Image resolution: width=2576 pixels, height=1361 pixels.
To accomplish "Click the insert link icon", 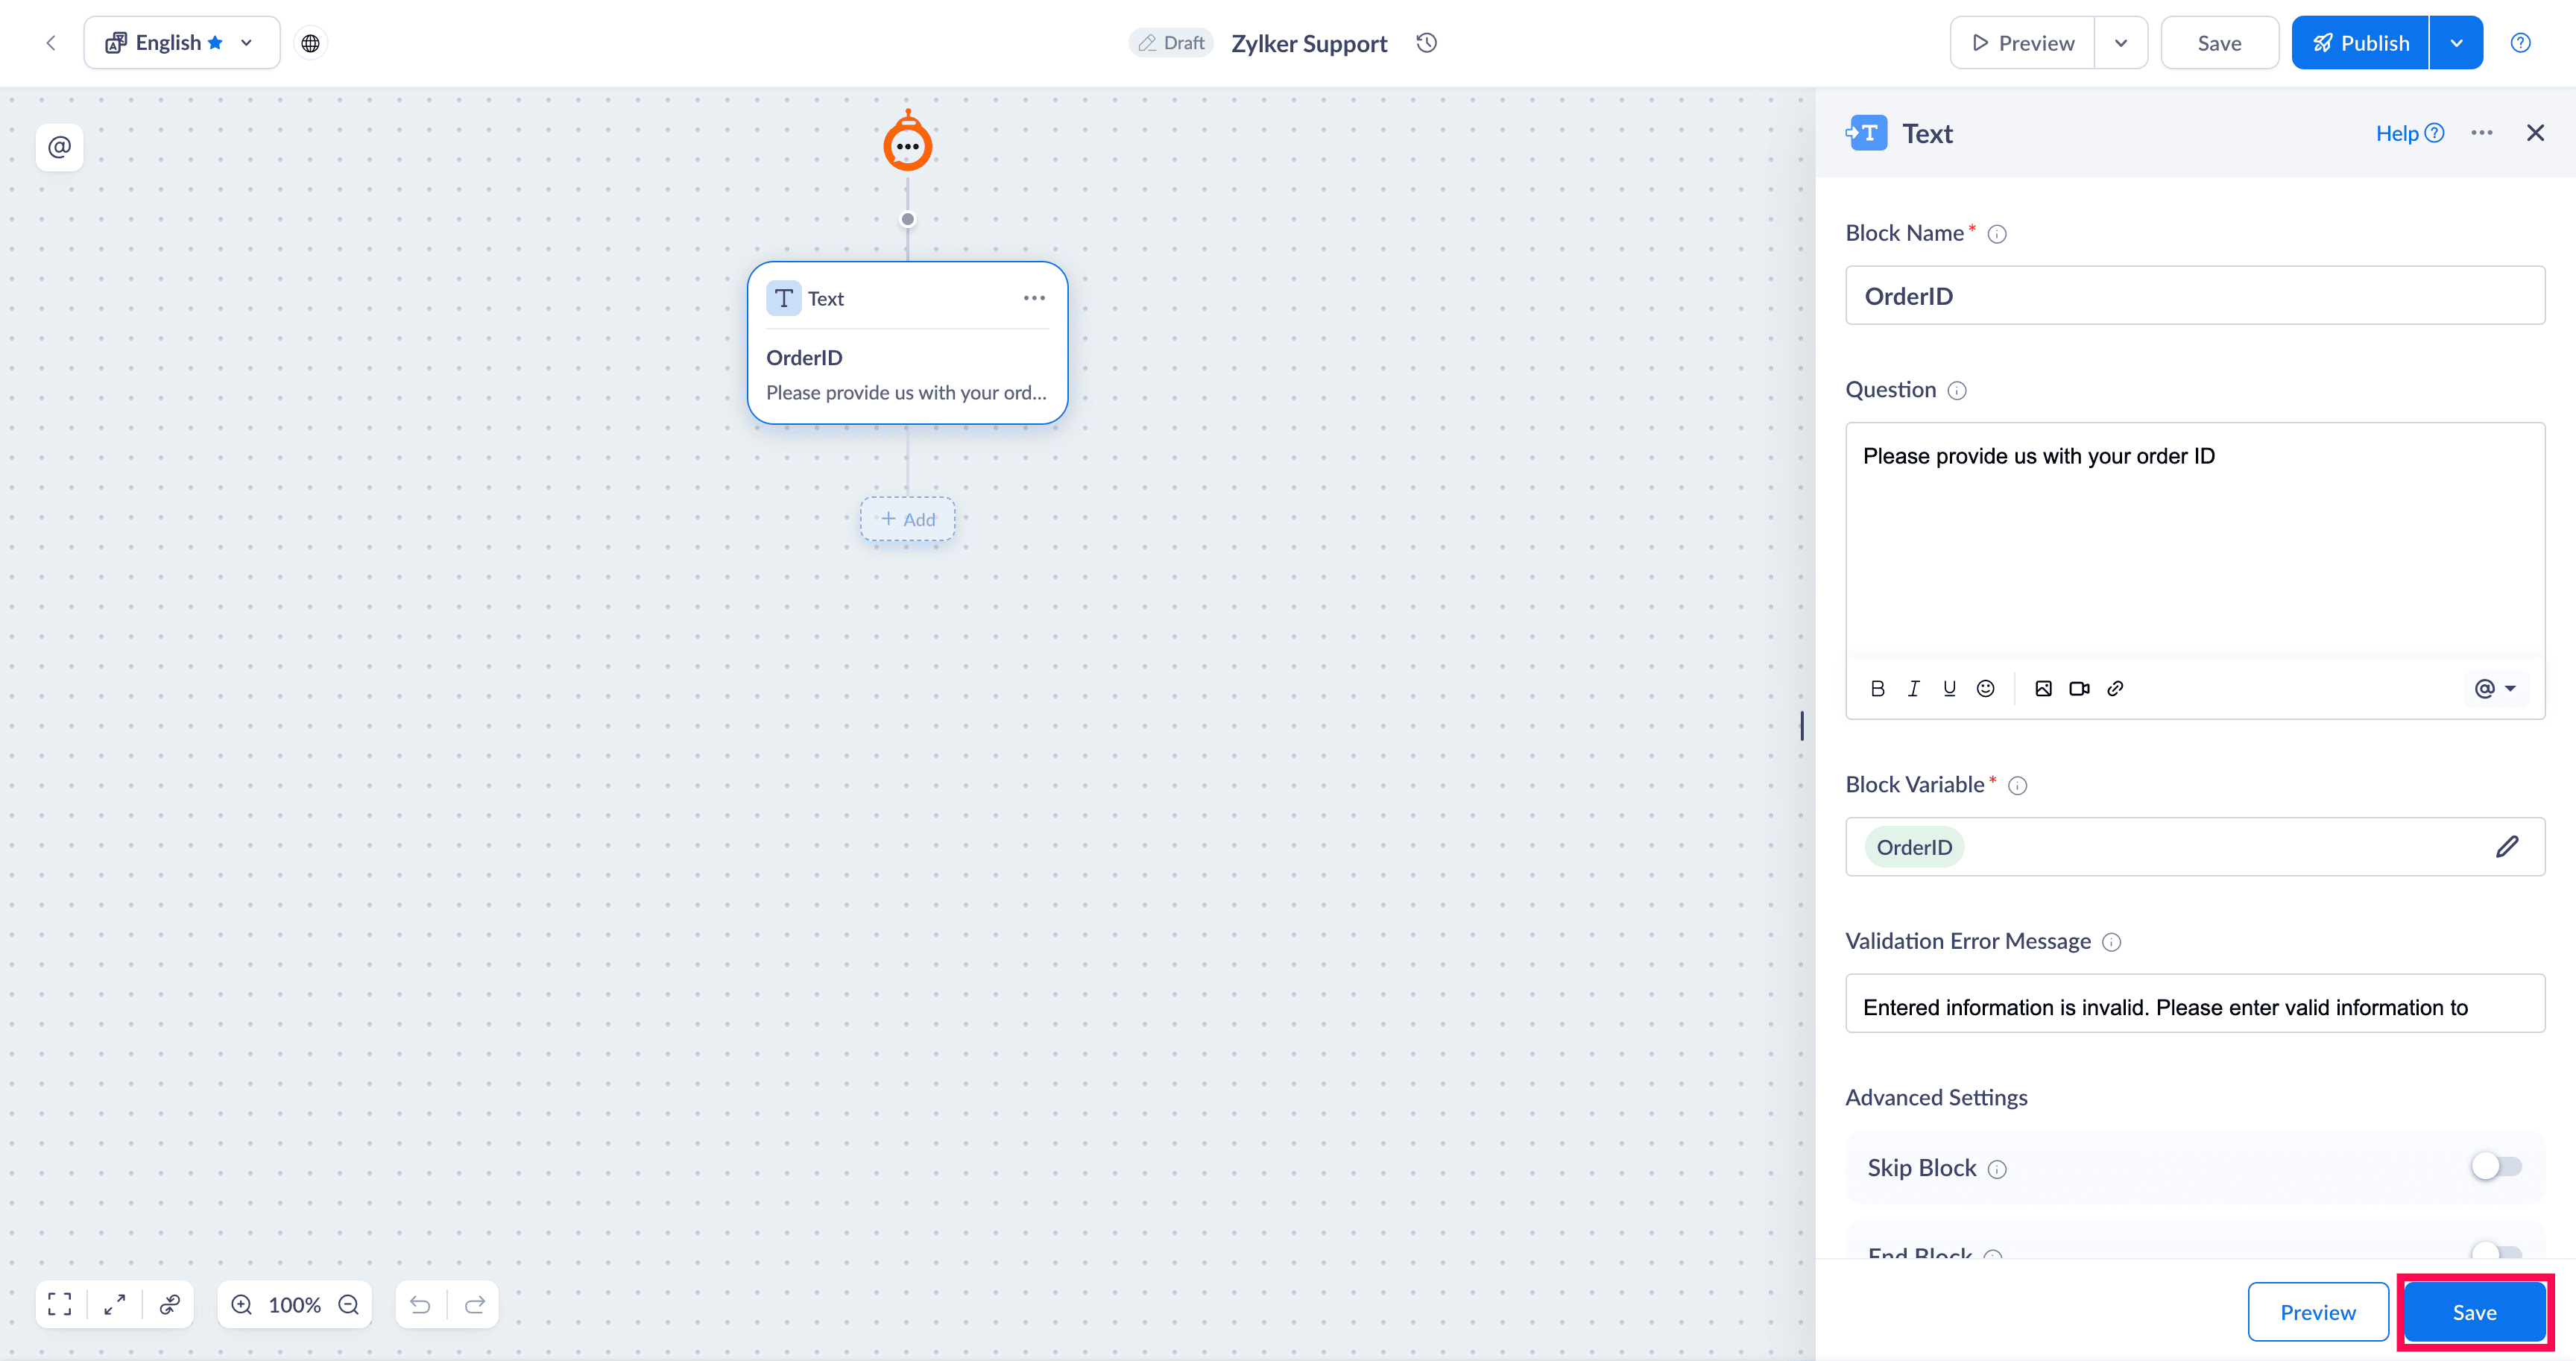I will 2115,688.
